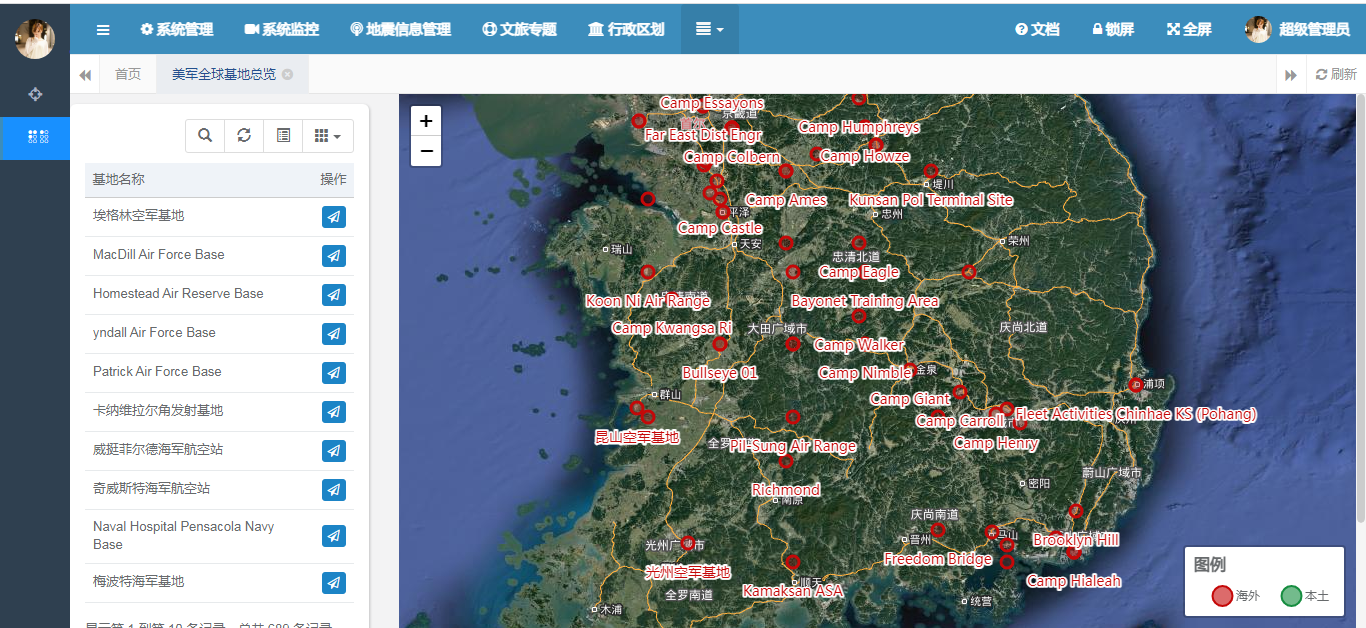Open the 地震信息管理 menu

pyautogui.click(x=400, y=29)
